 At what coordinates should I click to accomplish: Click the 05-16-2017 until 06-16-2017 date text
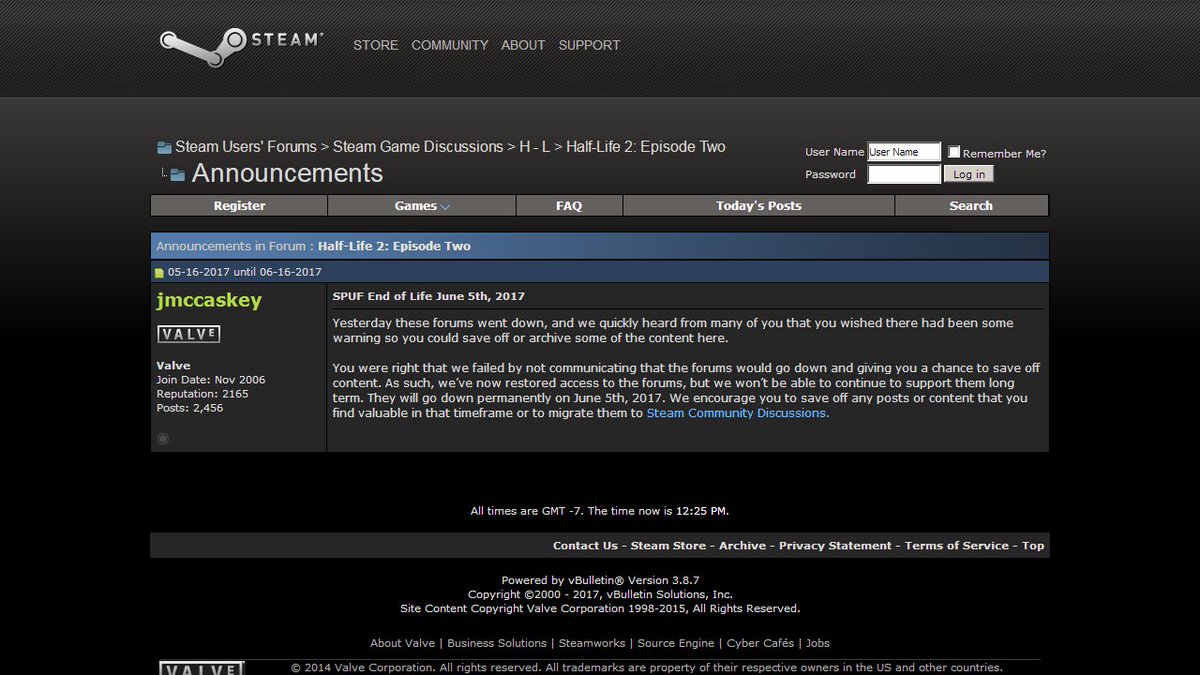point(245,272)
